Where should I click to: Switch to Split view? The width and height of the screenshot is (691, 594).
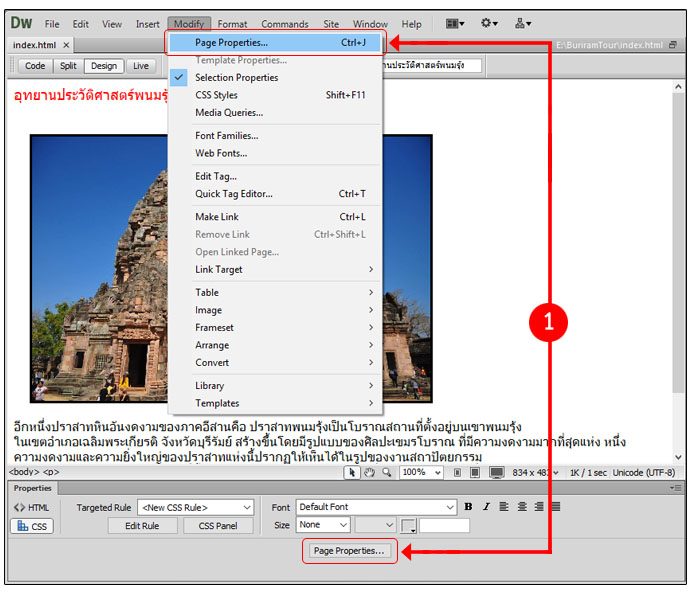(x=68, y=66)
